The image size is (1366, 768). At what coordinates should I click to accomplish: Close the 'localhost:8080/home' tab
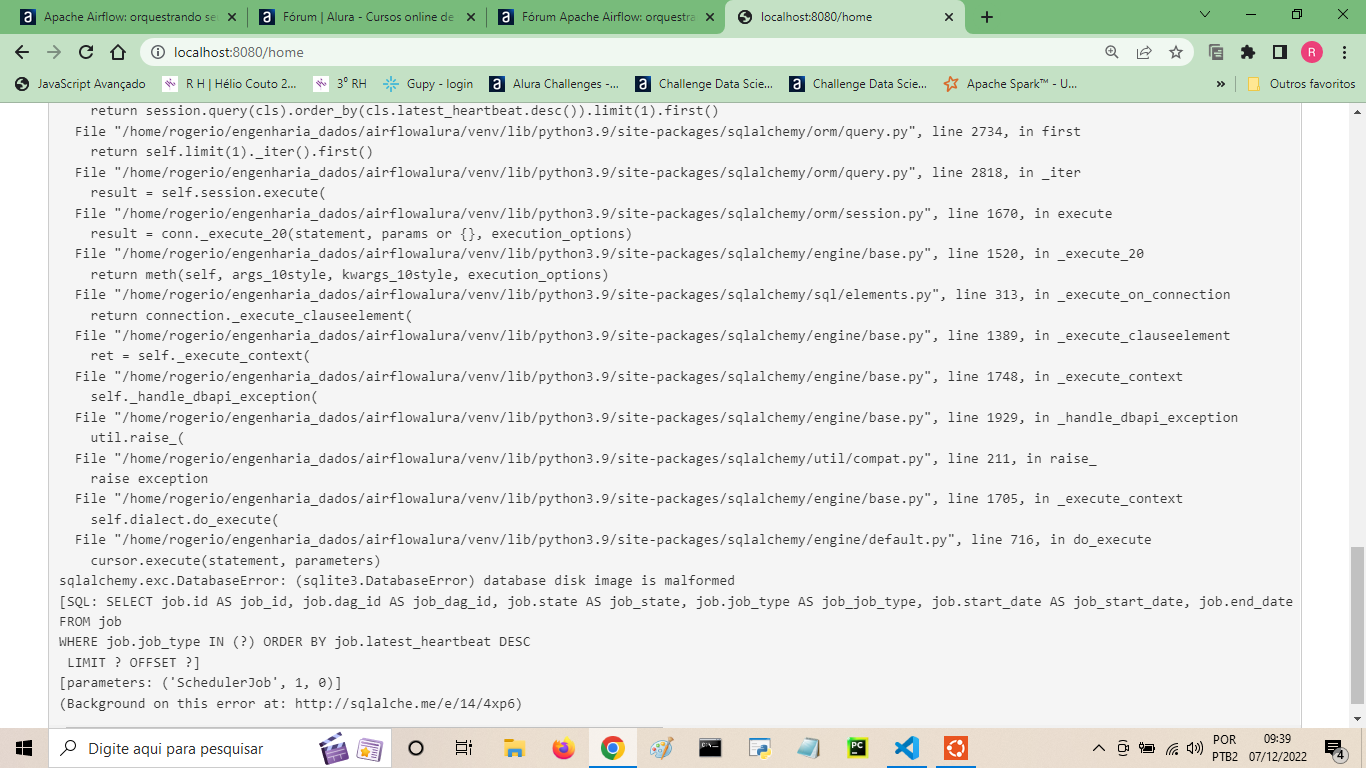[948, 17]
